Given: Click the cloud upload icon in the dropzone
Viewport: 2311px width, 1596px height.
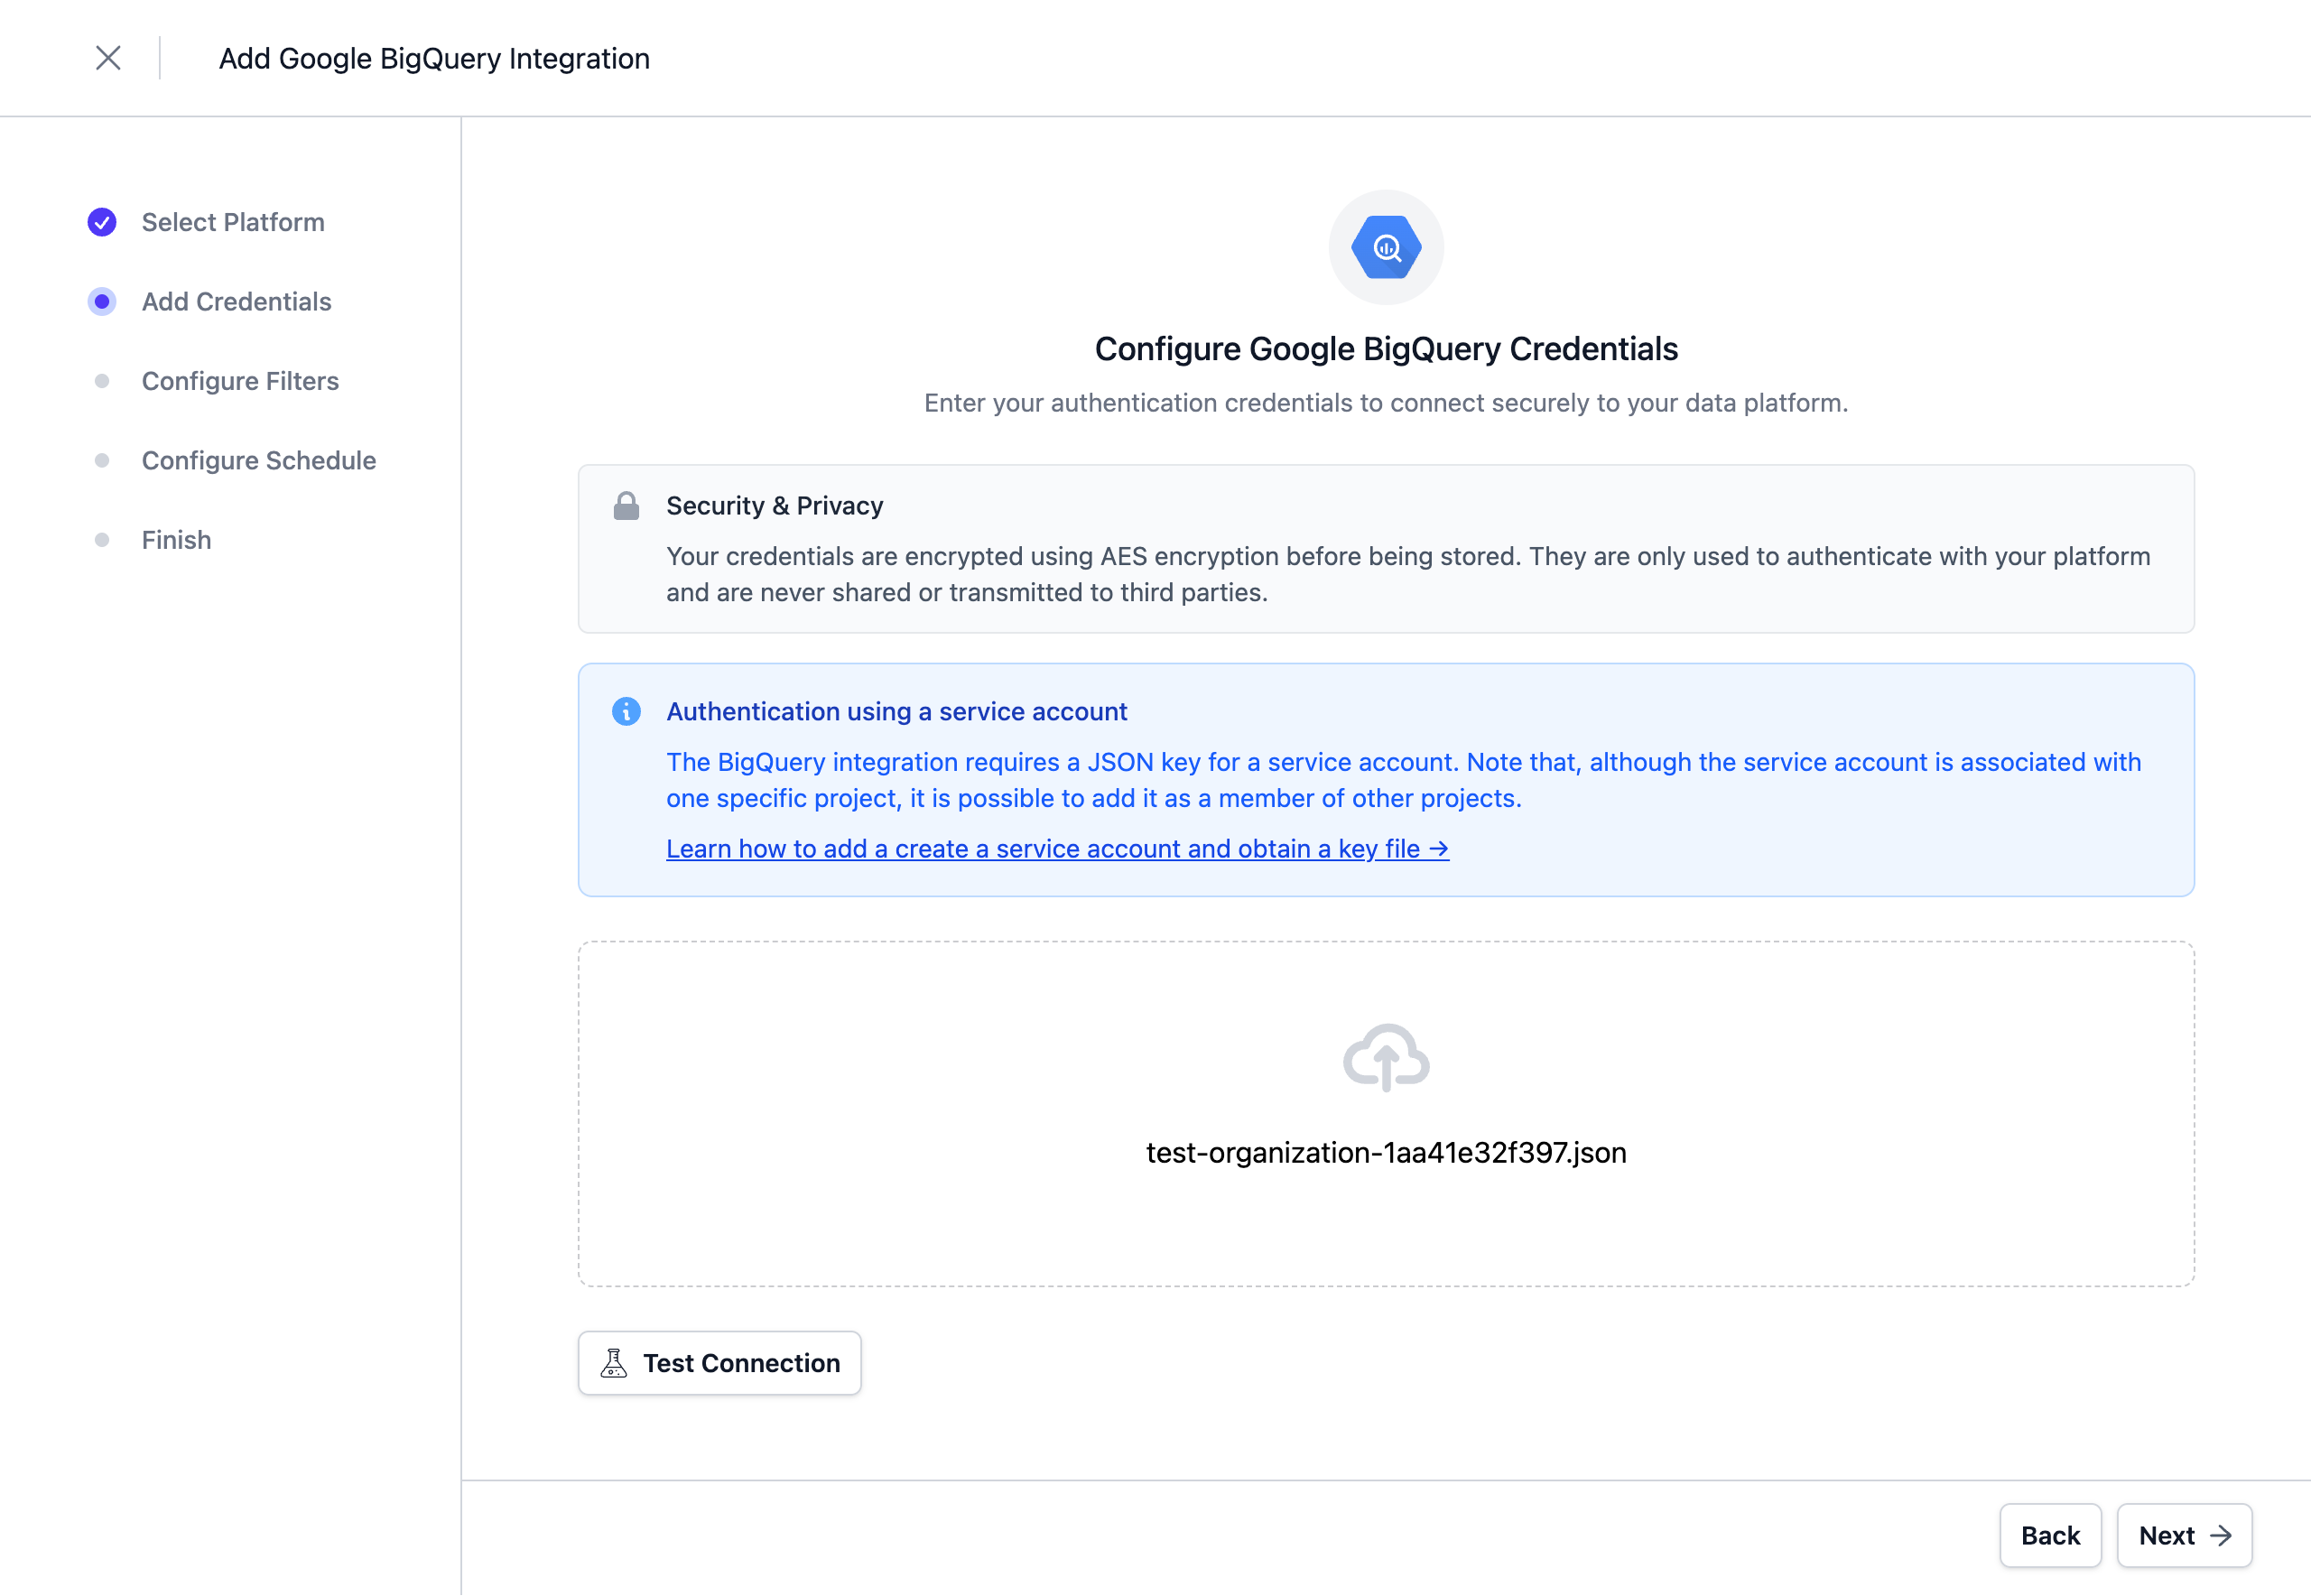Looking at the screenshot, I should coord(1385,1058).
